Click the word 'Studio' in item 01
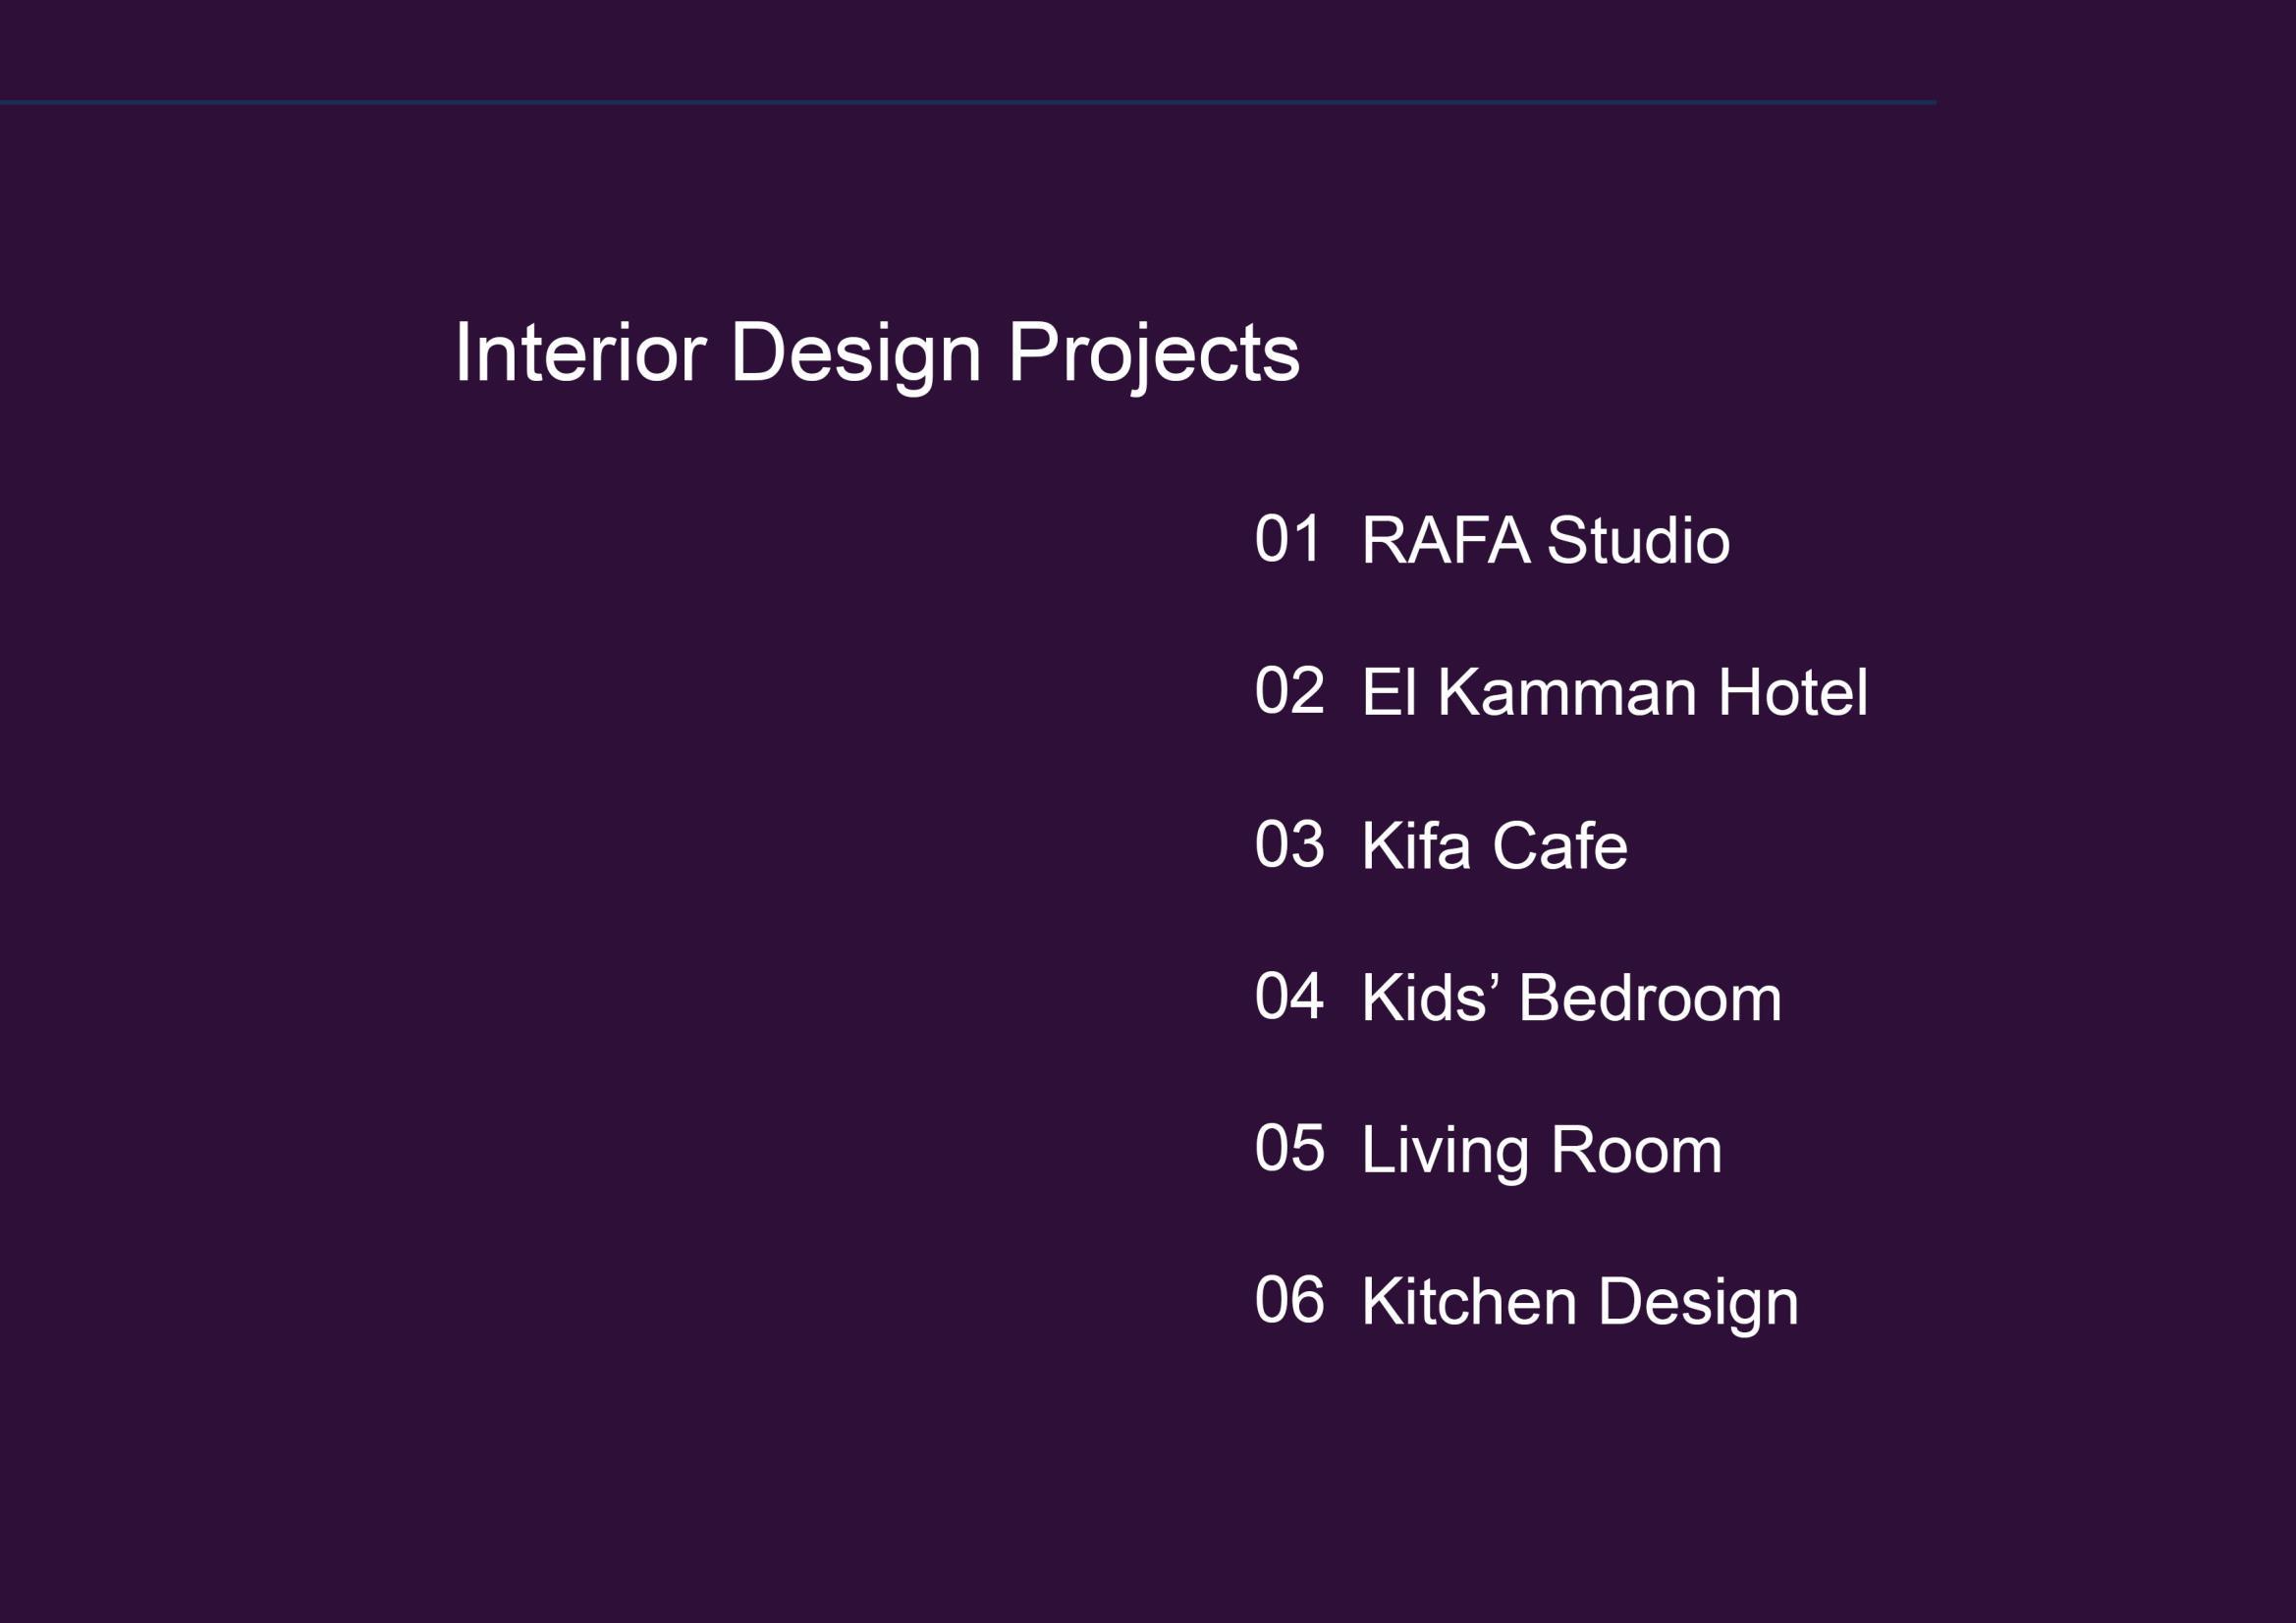 [x=1638, y=541]
